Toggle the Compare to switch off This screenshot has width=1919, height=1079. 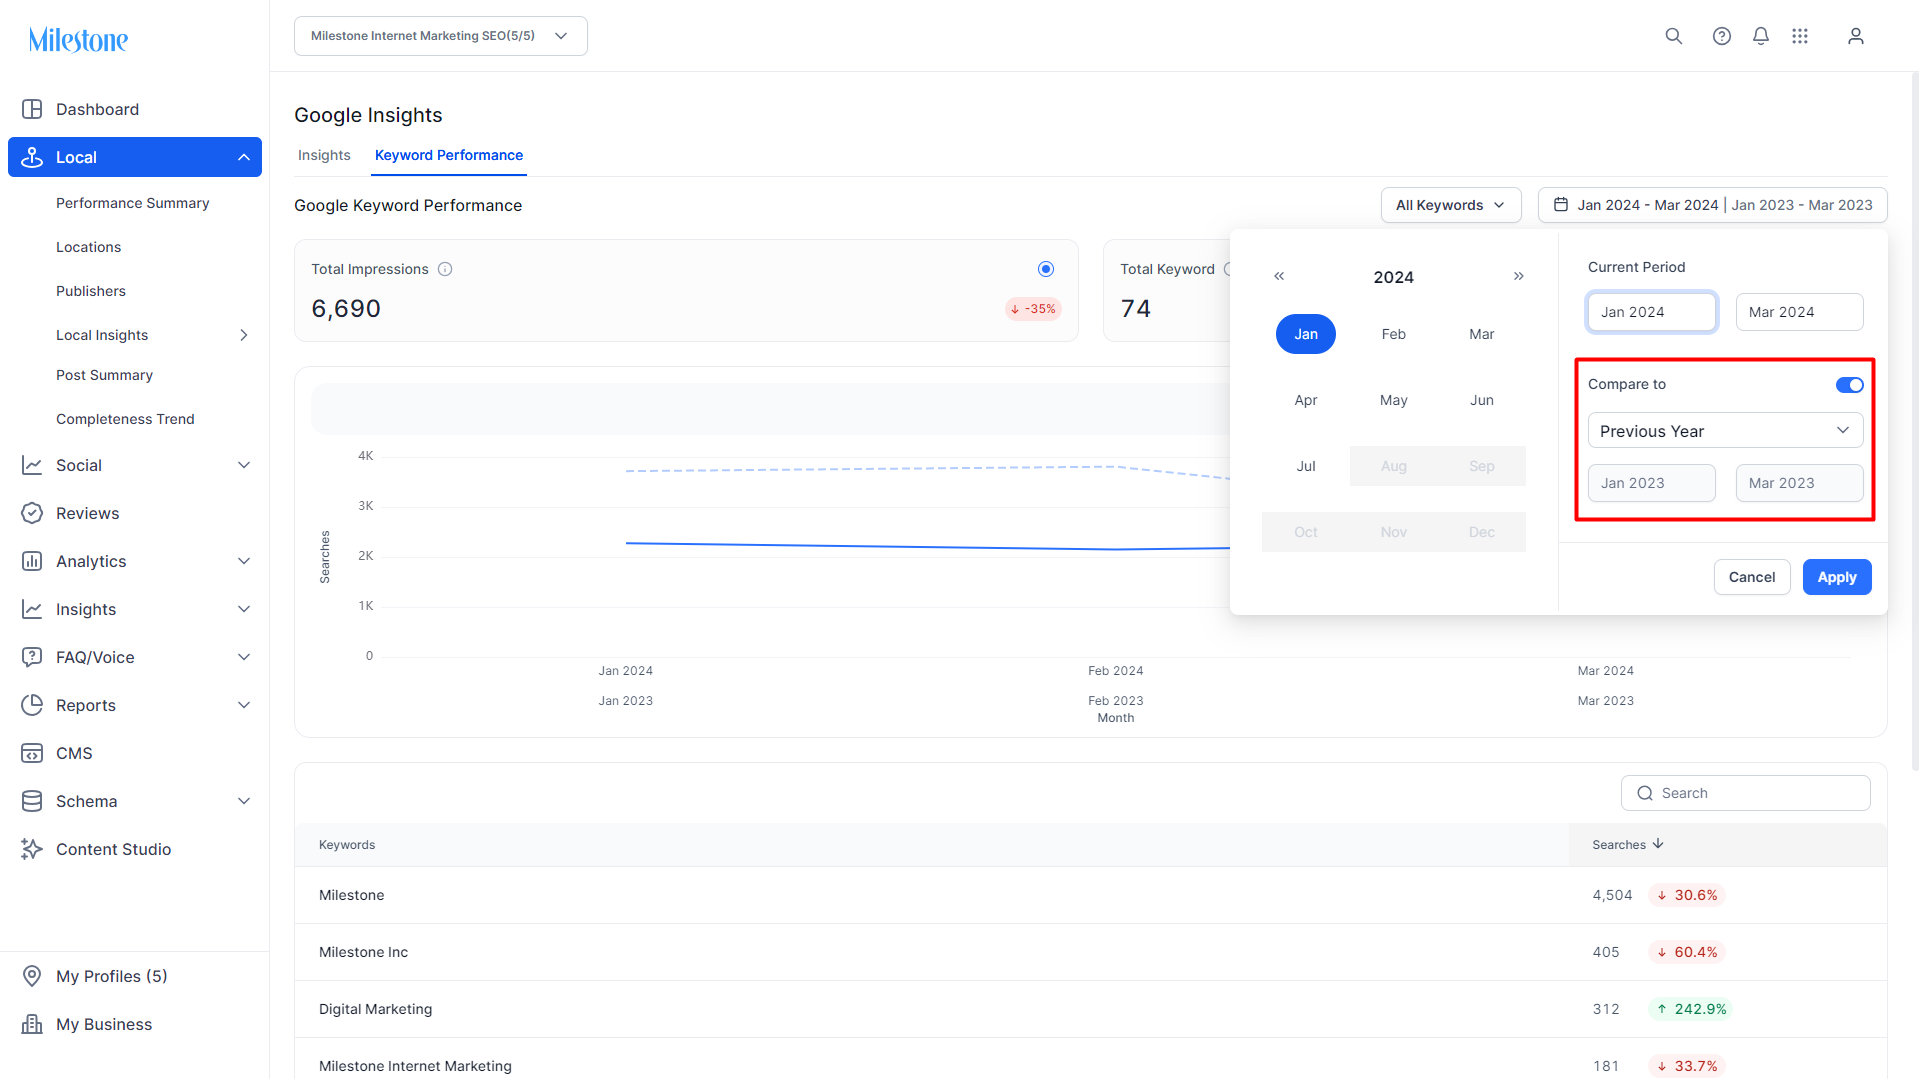[1850, 385]
